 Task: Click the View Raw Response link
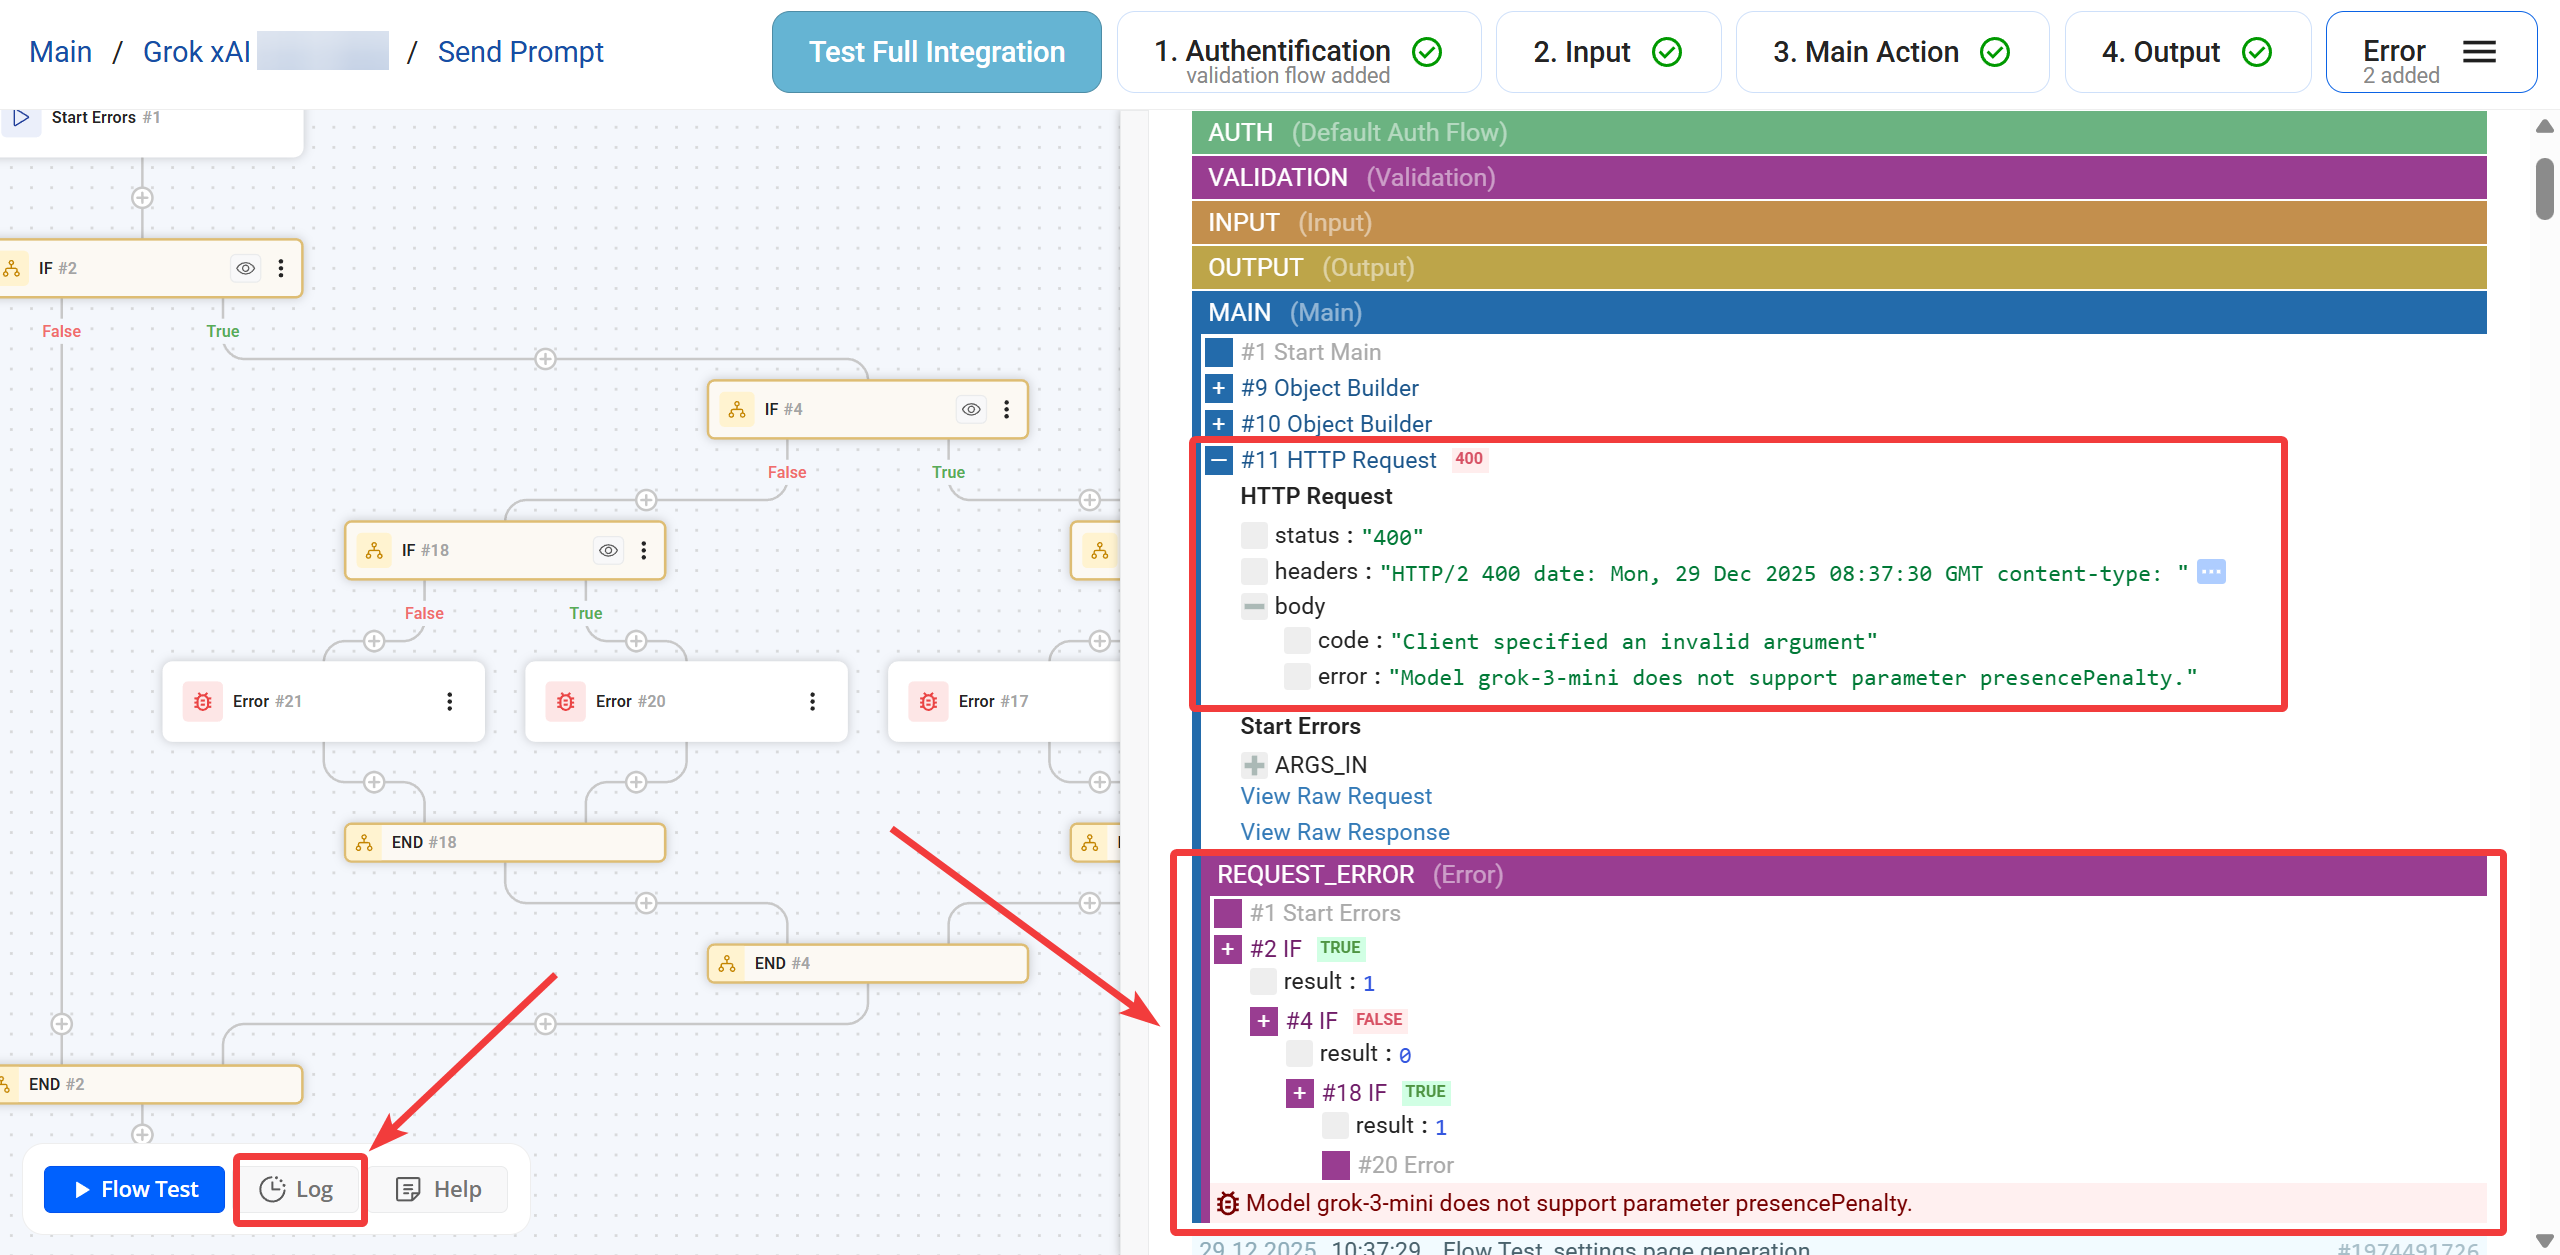[x=1344, y=832]
